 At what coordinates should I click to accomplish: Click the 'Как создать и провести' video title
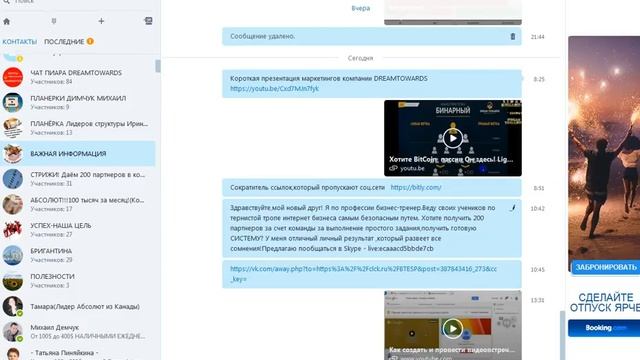pyautogui.click(x=452, y=350)
